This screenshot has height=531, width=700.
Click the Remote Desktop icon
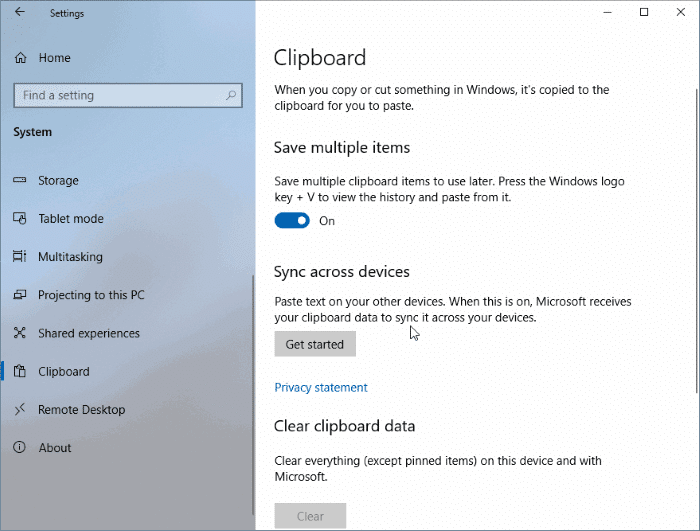pyautogui.click(x=20, y=409)
